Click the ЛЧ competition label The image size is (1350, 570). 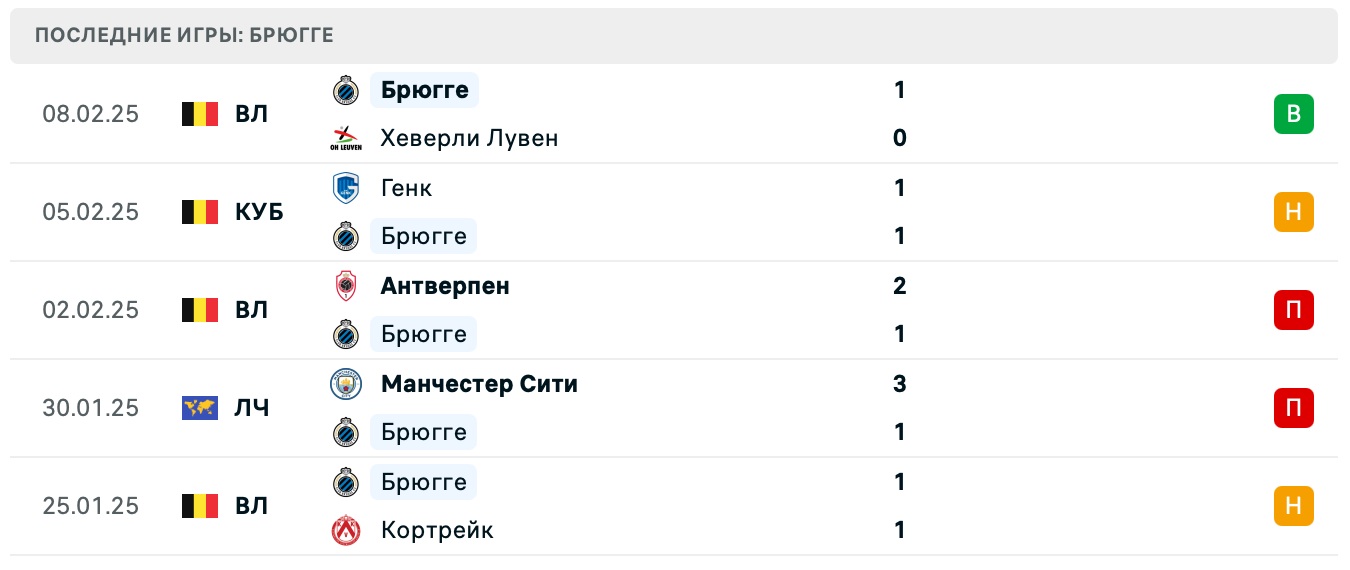pos(252,408)
